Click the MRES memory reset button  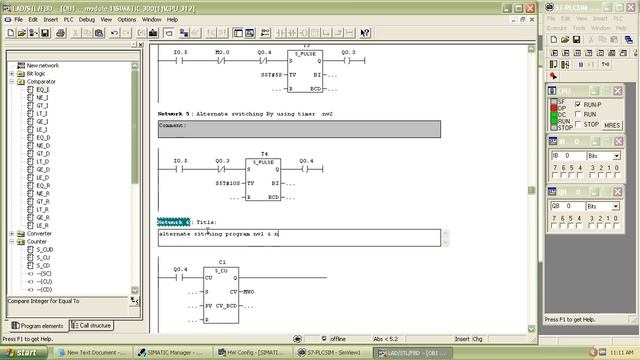tap(612, 125)
